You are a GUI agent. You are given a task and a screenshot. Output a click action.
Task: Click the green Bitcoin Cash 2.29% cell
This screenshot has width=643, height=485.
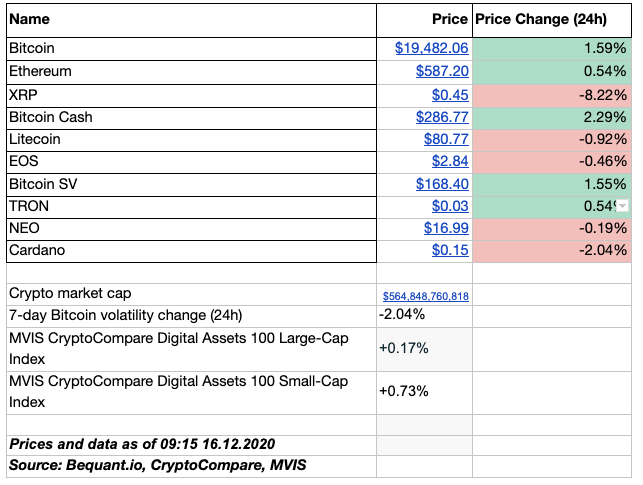coord(552,117)
